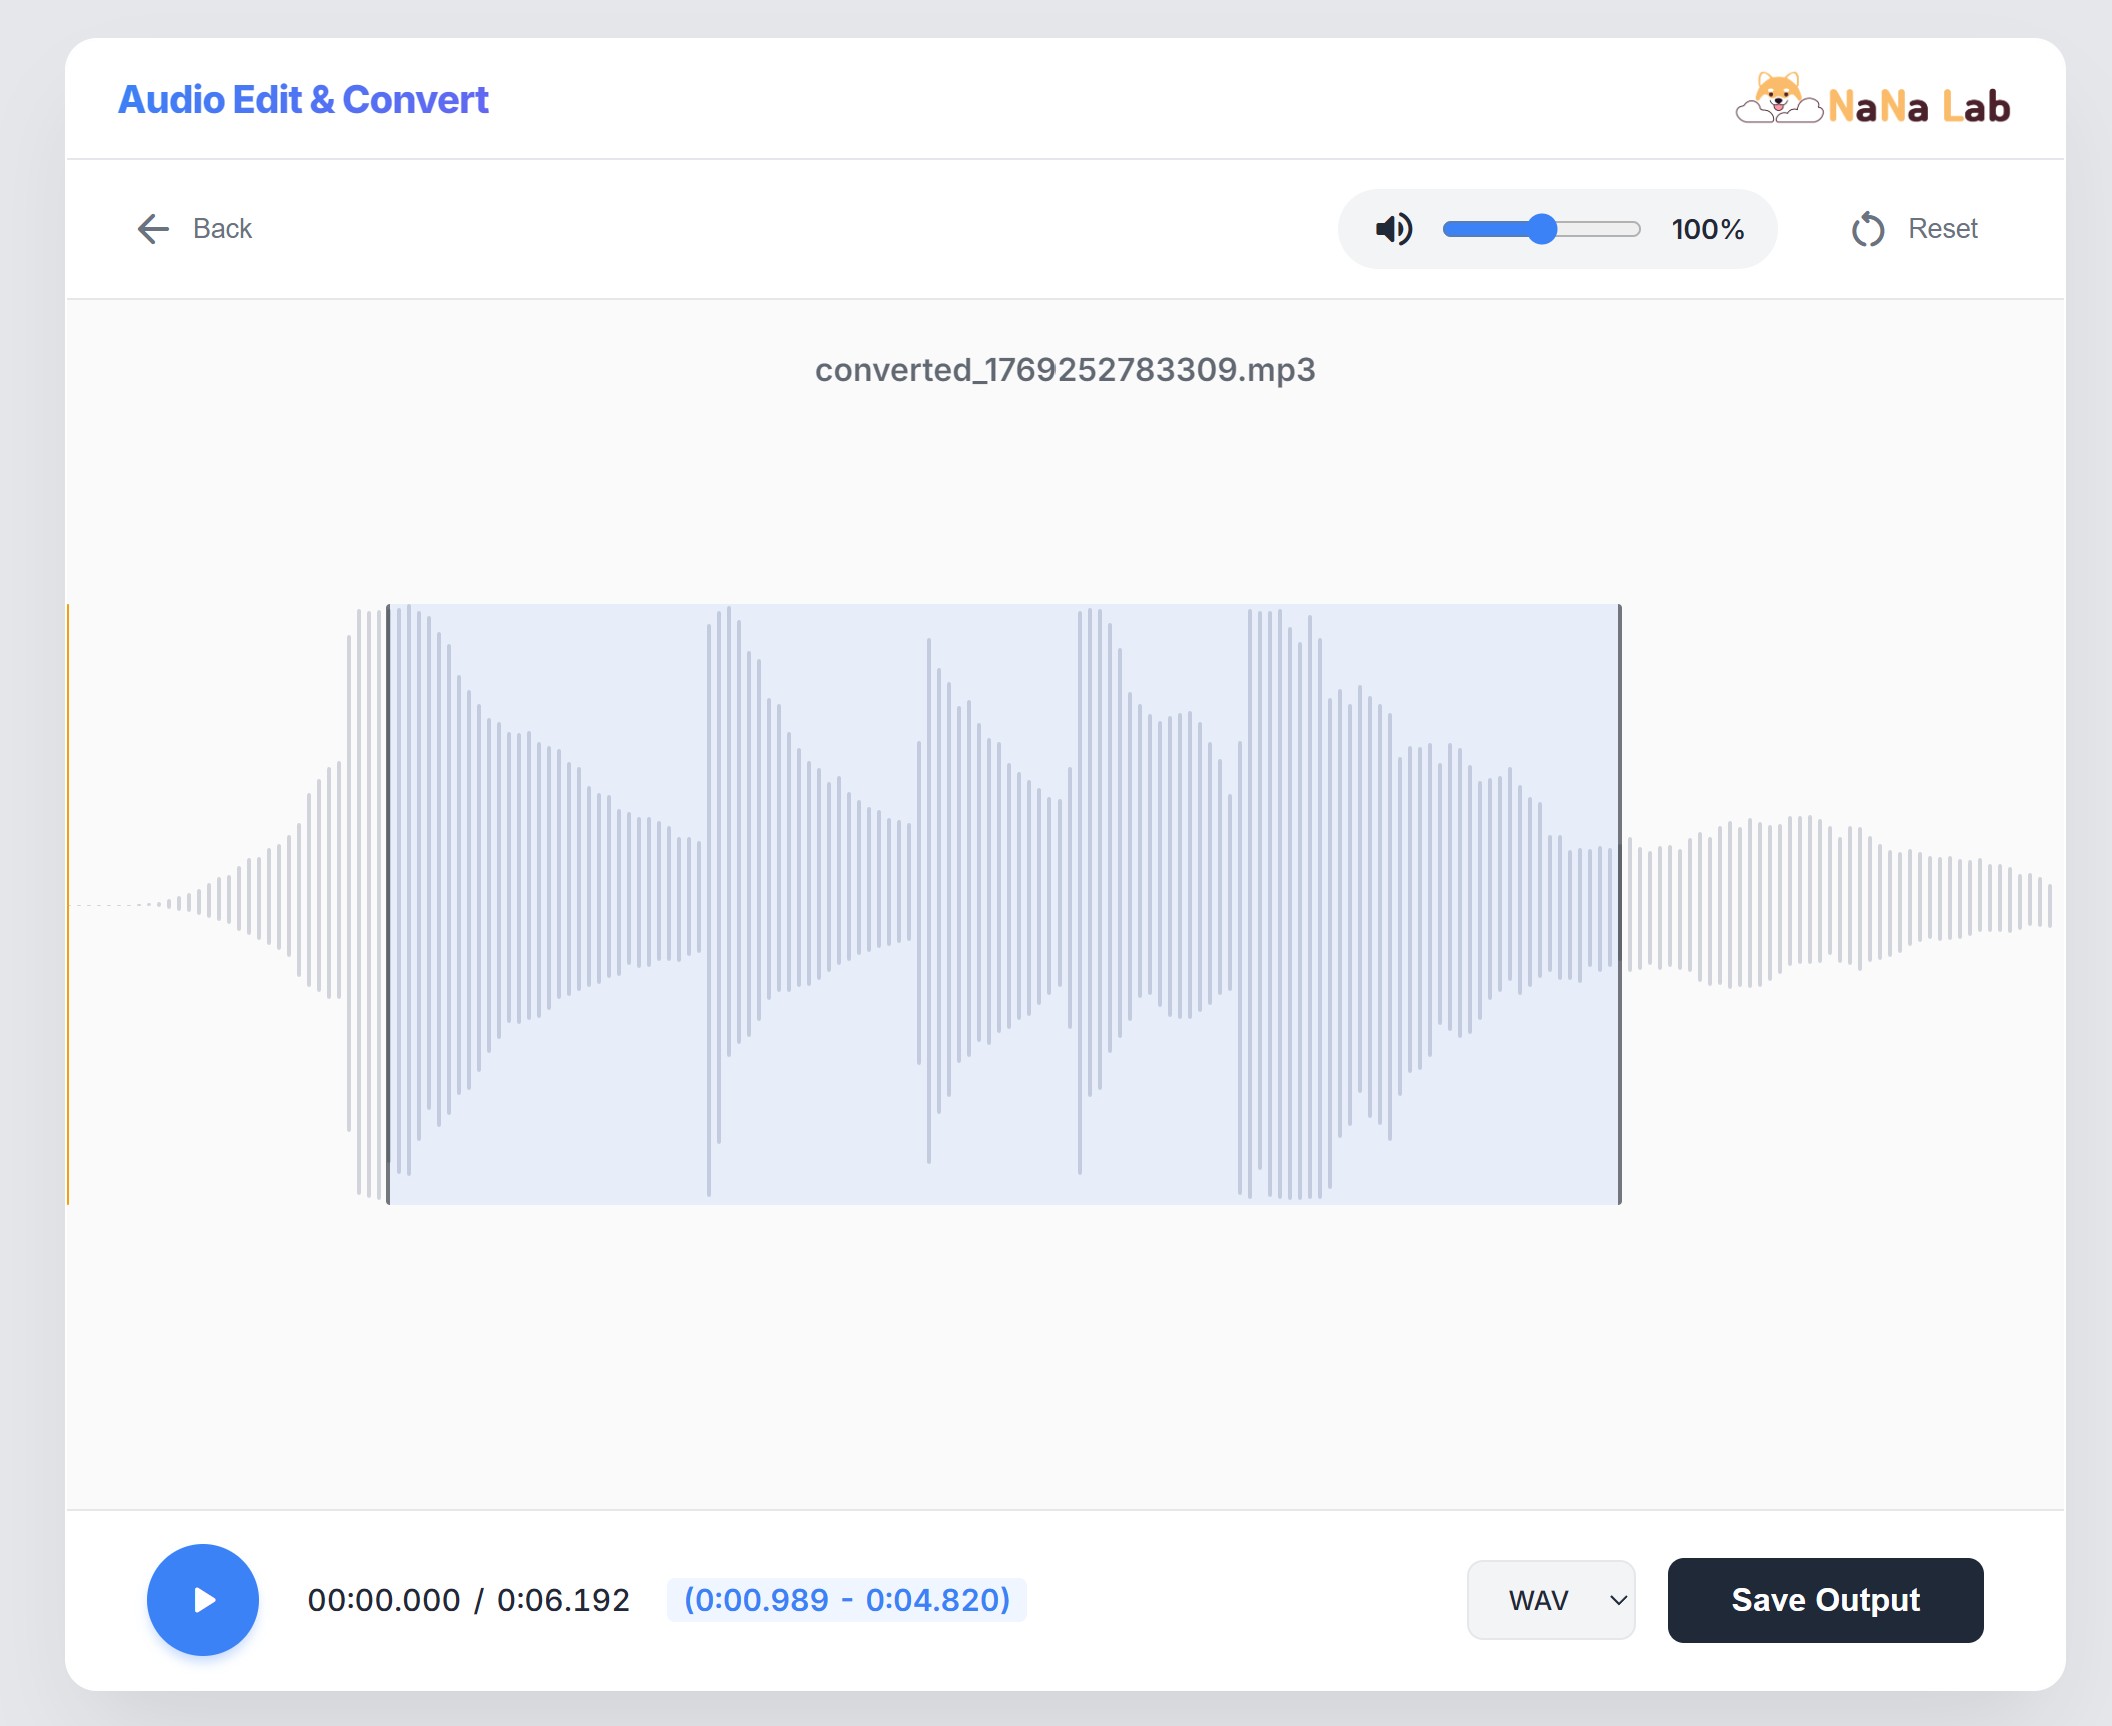Click inside the highlighted waveform selection region
Viewport: 2112px width, 1726px height.
[x=1004, y=904]
